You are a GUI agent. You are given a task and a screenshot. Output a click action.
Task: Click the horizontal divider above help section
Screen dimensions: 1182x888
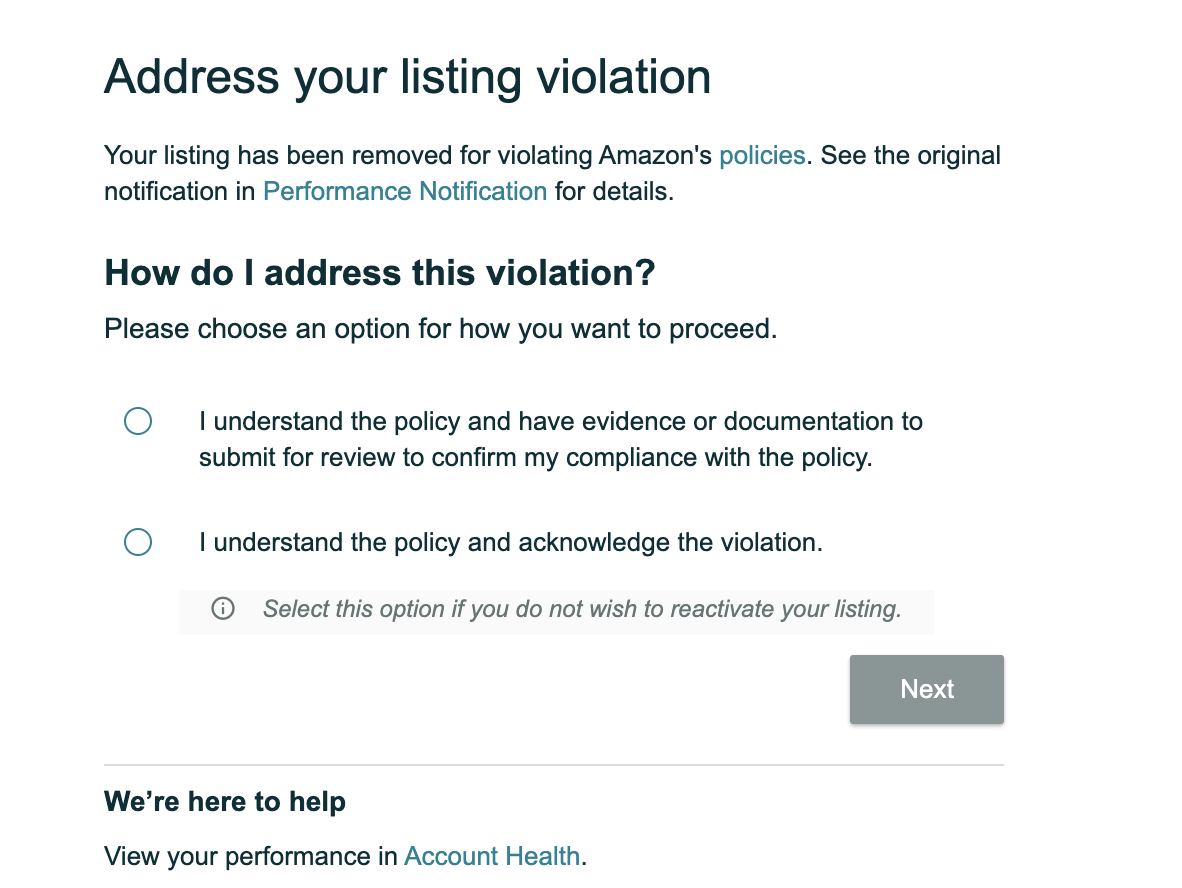[x=553, y=764]
